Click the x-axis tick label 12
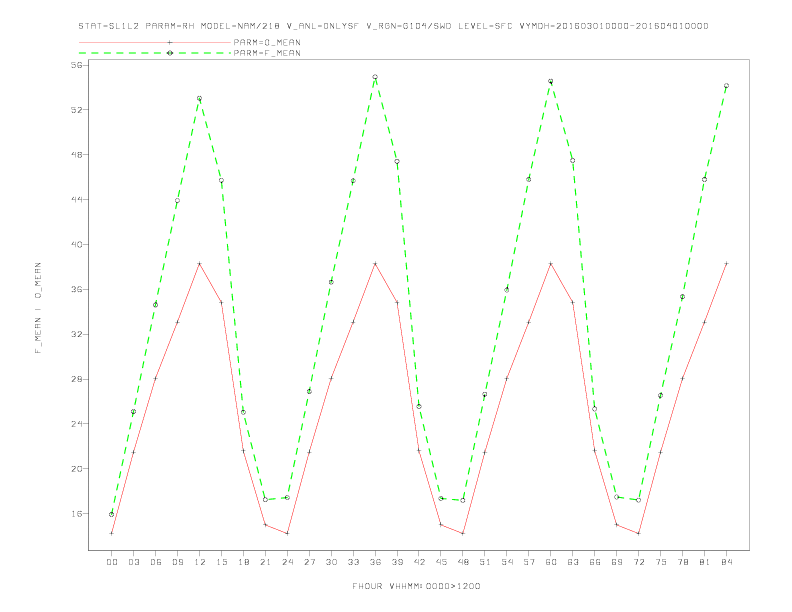The width and height of the screenshot is (792, 612). (x=200, y=562)
